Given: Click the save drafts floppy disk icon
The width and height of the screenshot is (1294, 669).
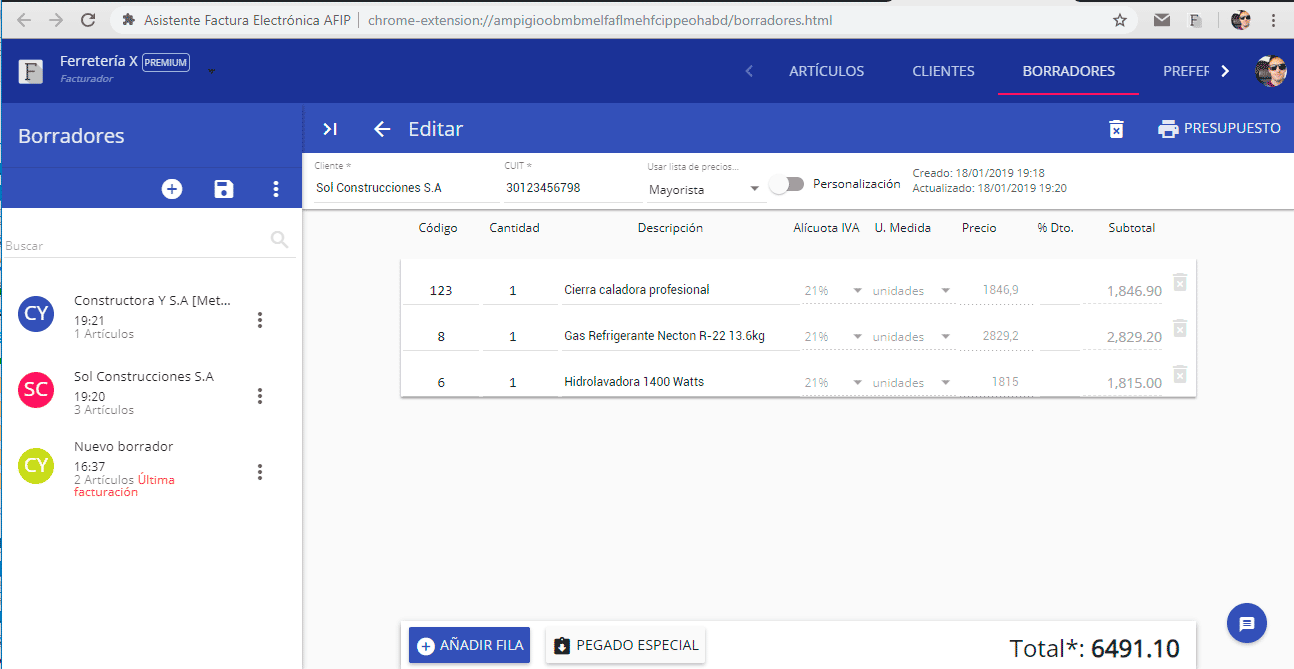Looking at the screenshot, I should (x=224, y=189).
